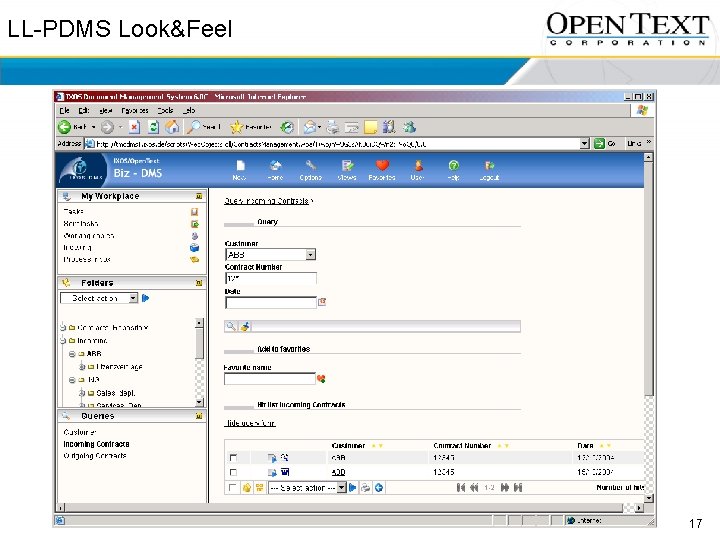Click the Customer column header in hit list
720x540 pixels.
(348, 446)
